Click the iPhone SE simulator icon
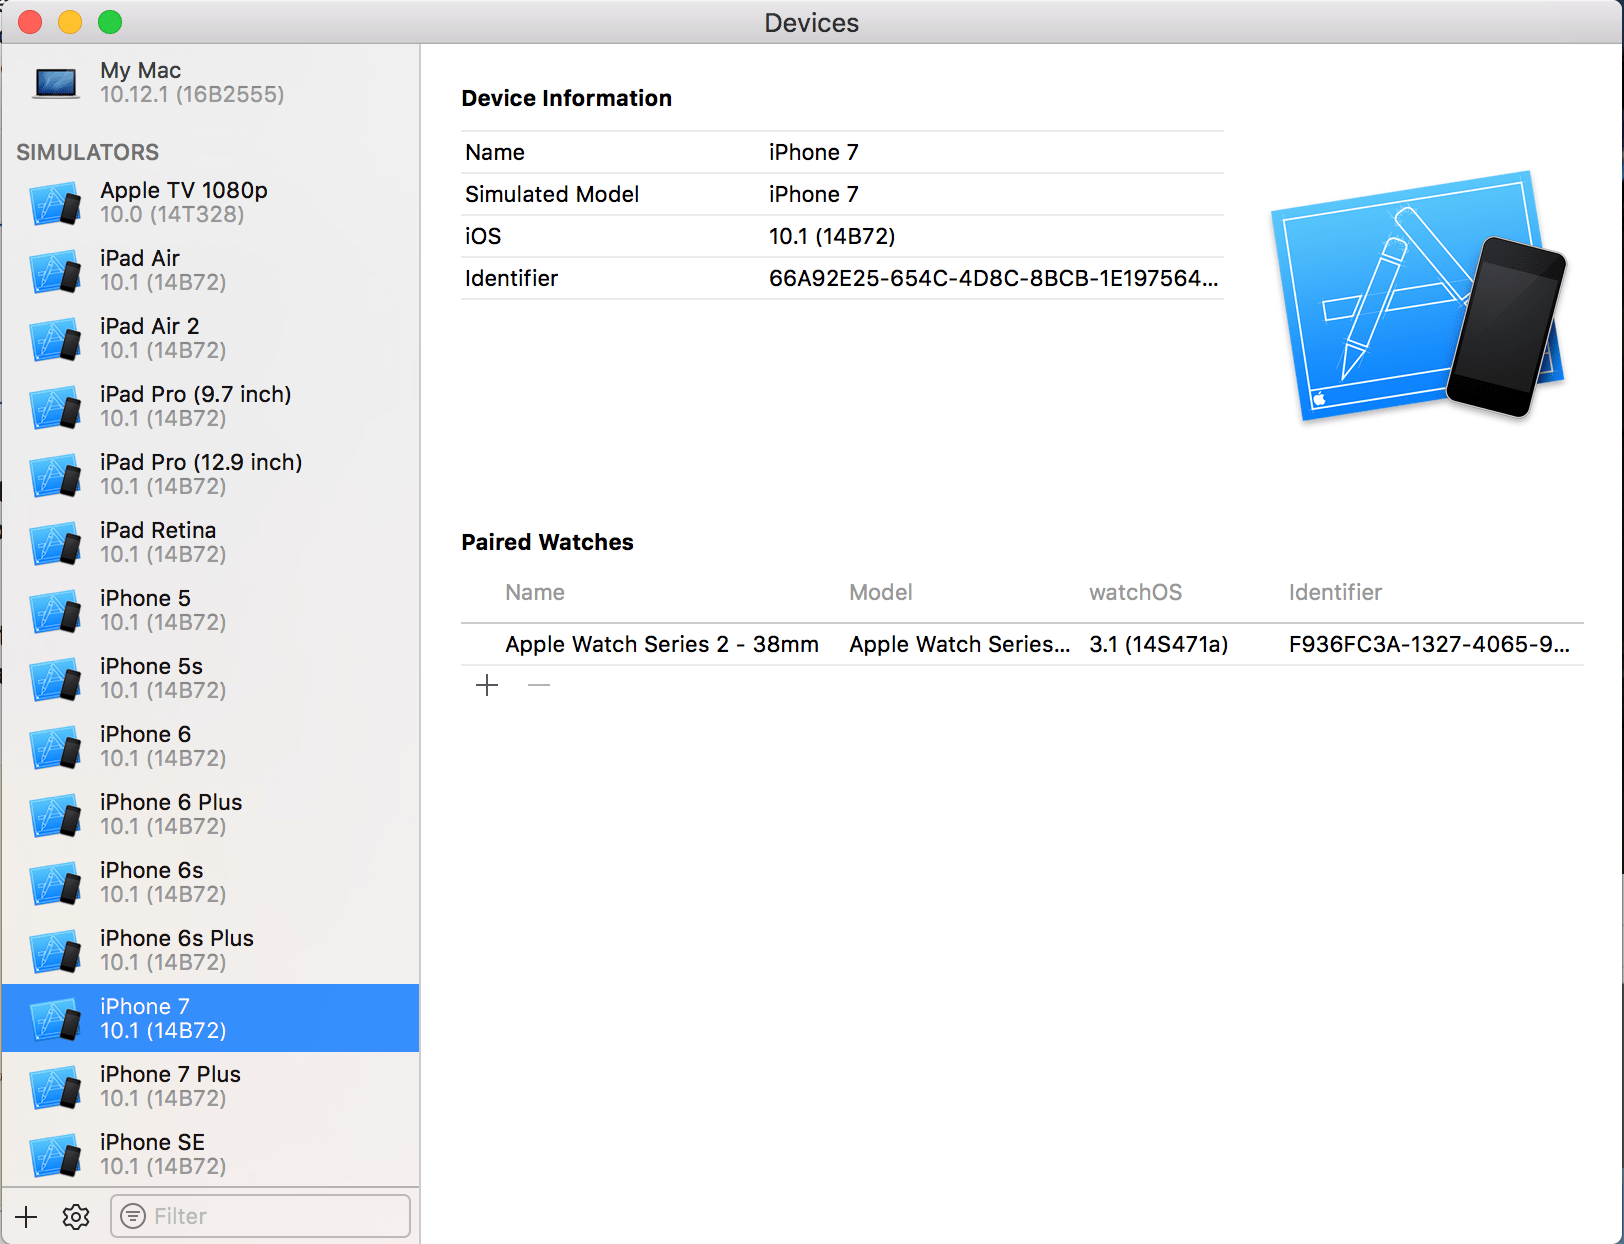 point(56,1155)
